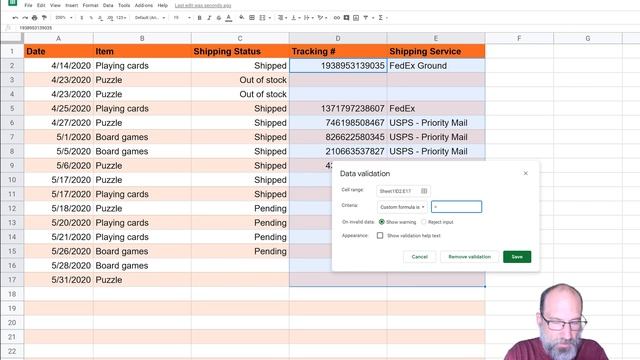Format as currency icon
This screenshot has height=360, width=640.
[82, 18]
